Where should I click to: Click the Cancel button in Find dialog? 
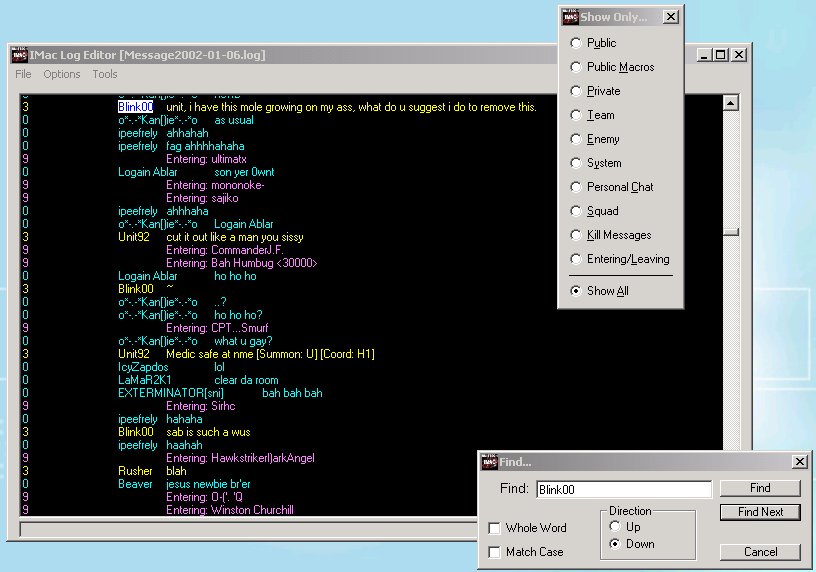pyautogui.click(x=760, y=552)
